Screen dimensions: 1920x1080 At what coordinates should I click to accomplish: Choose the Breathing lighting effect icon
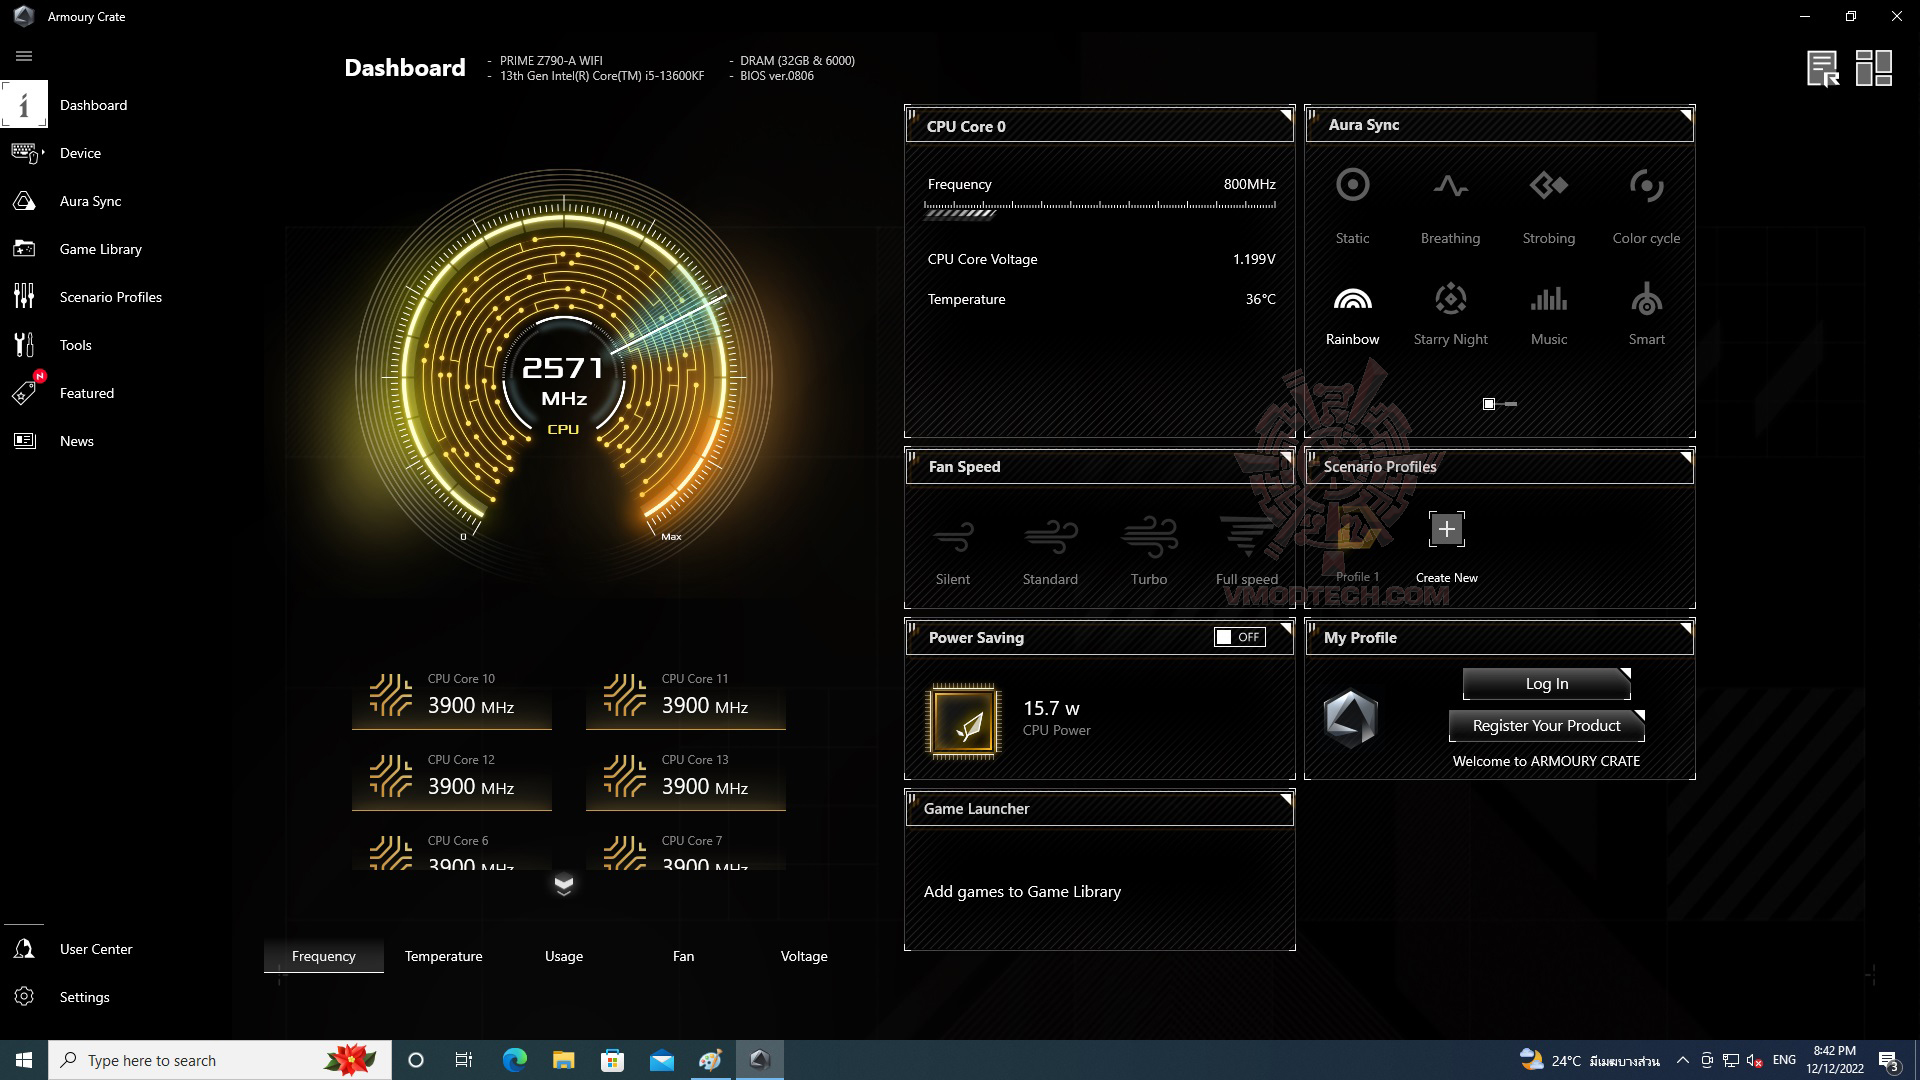coord(1450,186)
